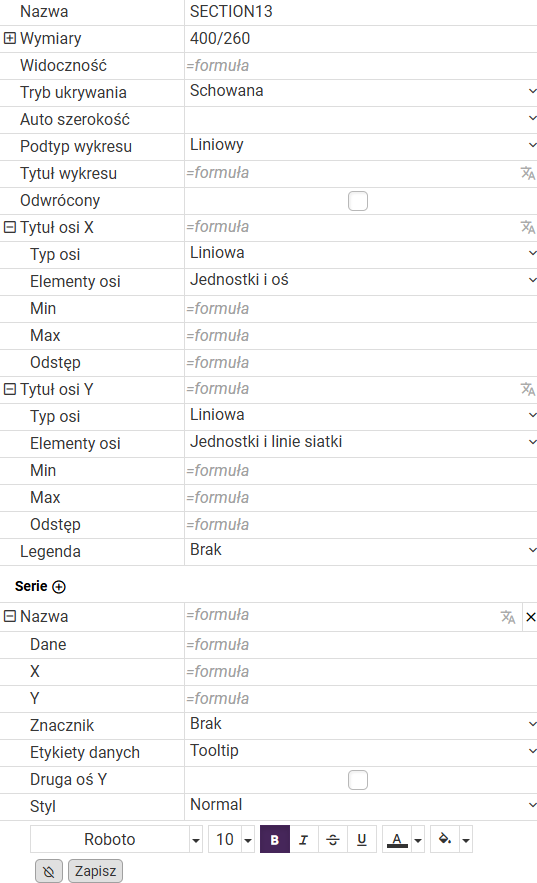Click the Serie section label
This screenshot has height=883, width=537.
click(x=31, y=586)
